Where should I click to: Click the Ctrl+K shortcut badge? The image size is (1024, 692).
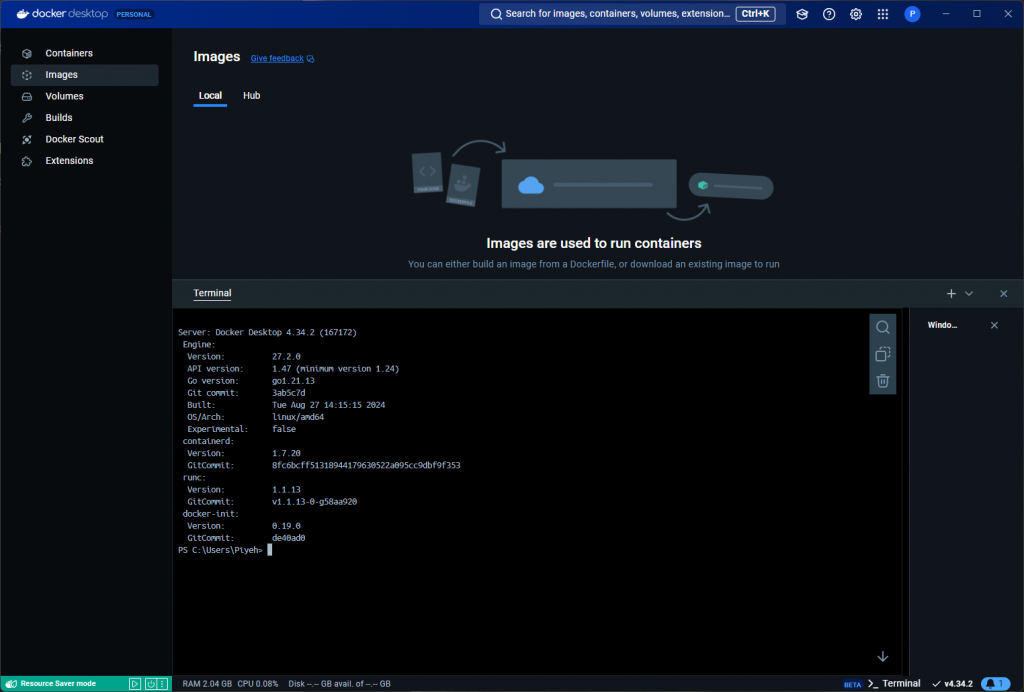(x=756, y=14)
